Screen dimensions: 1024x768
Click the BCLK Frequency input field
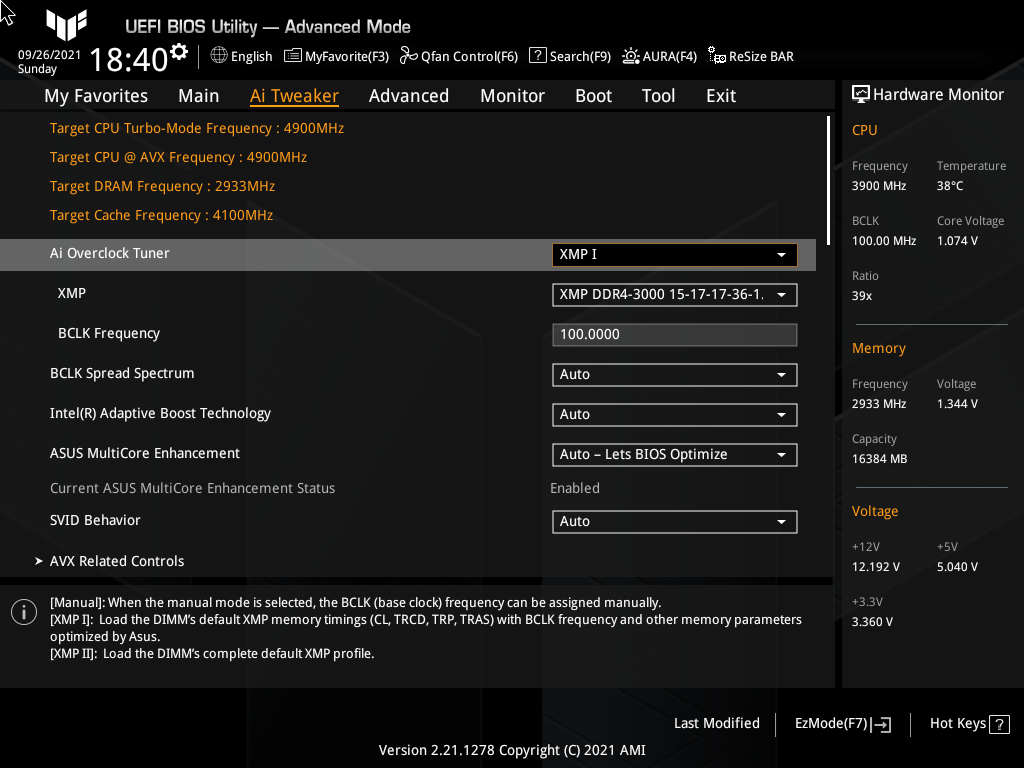(675, 334)
